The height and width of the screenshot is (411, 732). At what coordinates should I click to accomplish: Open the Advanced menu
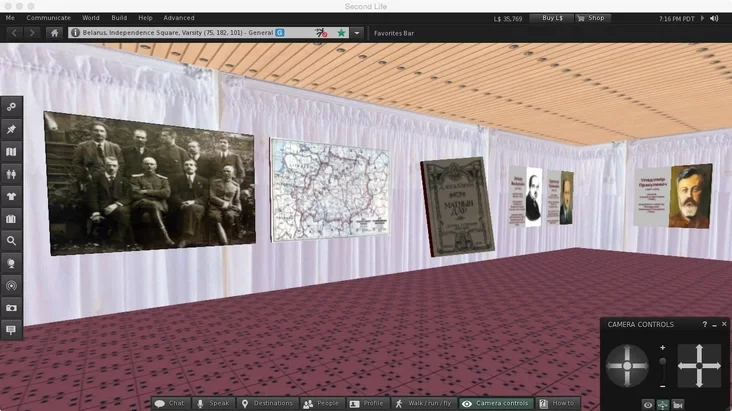pos(179,18)
